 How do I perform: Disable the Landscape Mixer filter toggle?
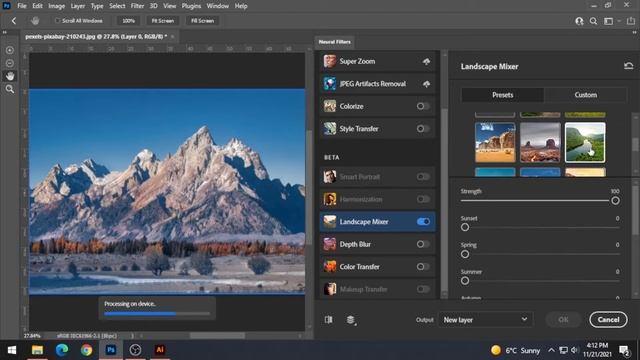coord(423,222)
